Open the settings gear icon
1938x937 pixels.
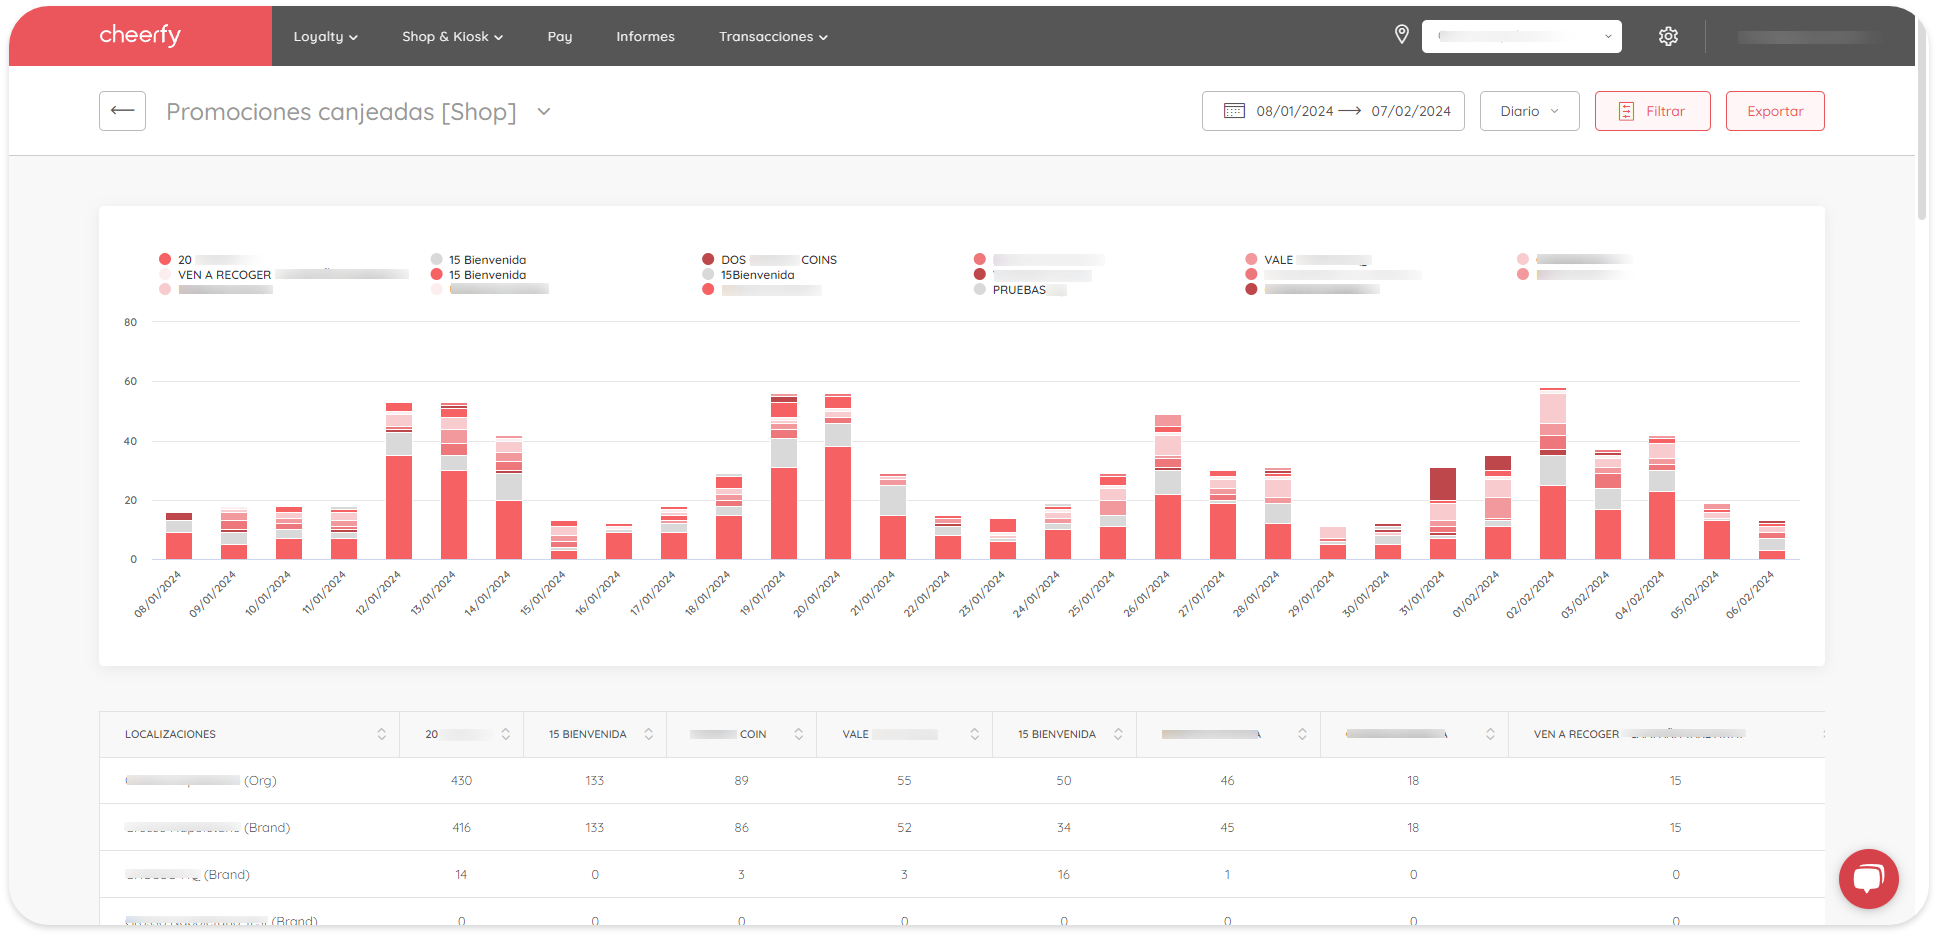1668,36
